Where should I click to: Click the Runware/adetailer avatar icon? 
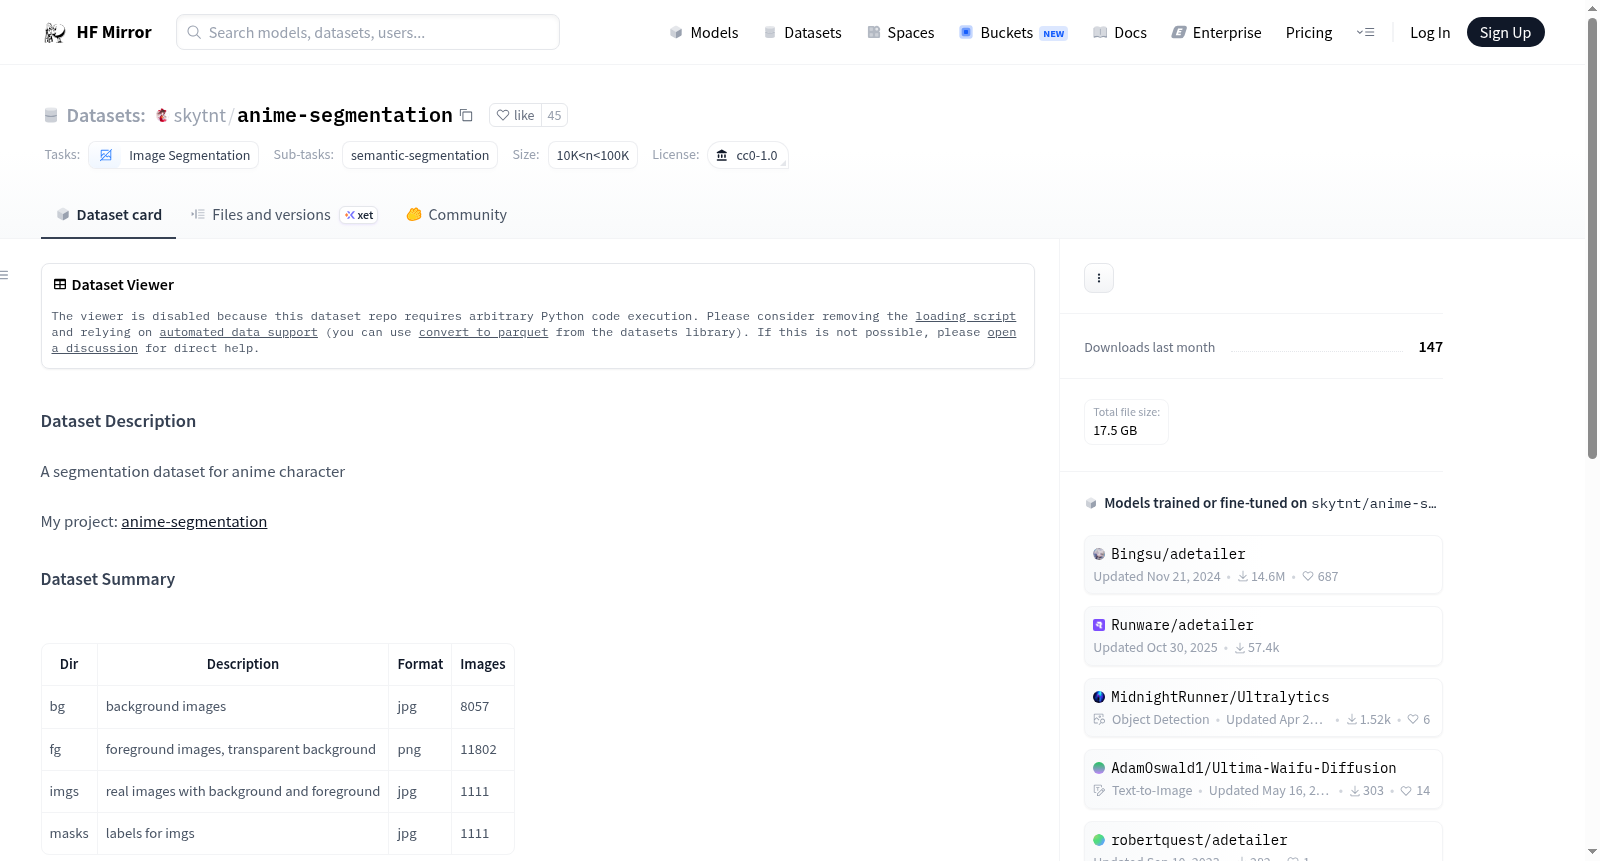(1099, 625)
